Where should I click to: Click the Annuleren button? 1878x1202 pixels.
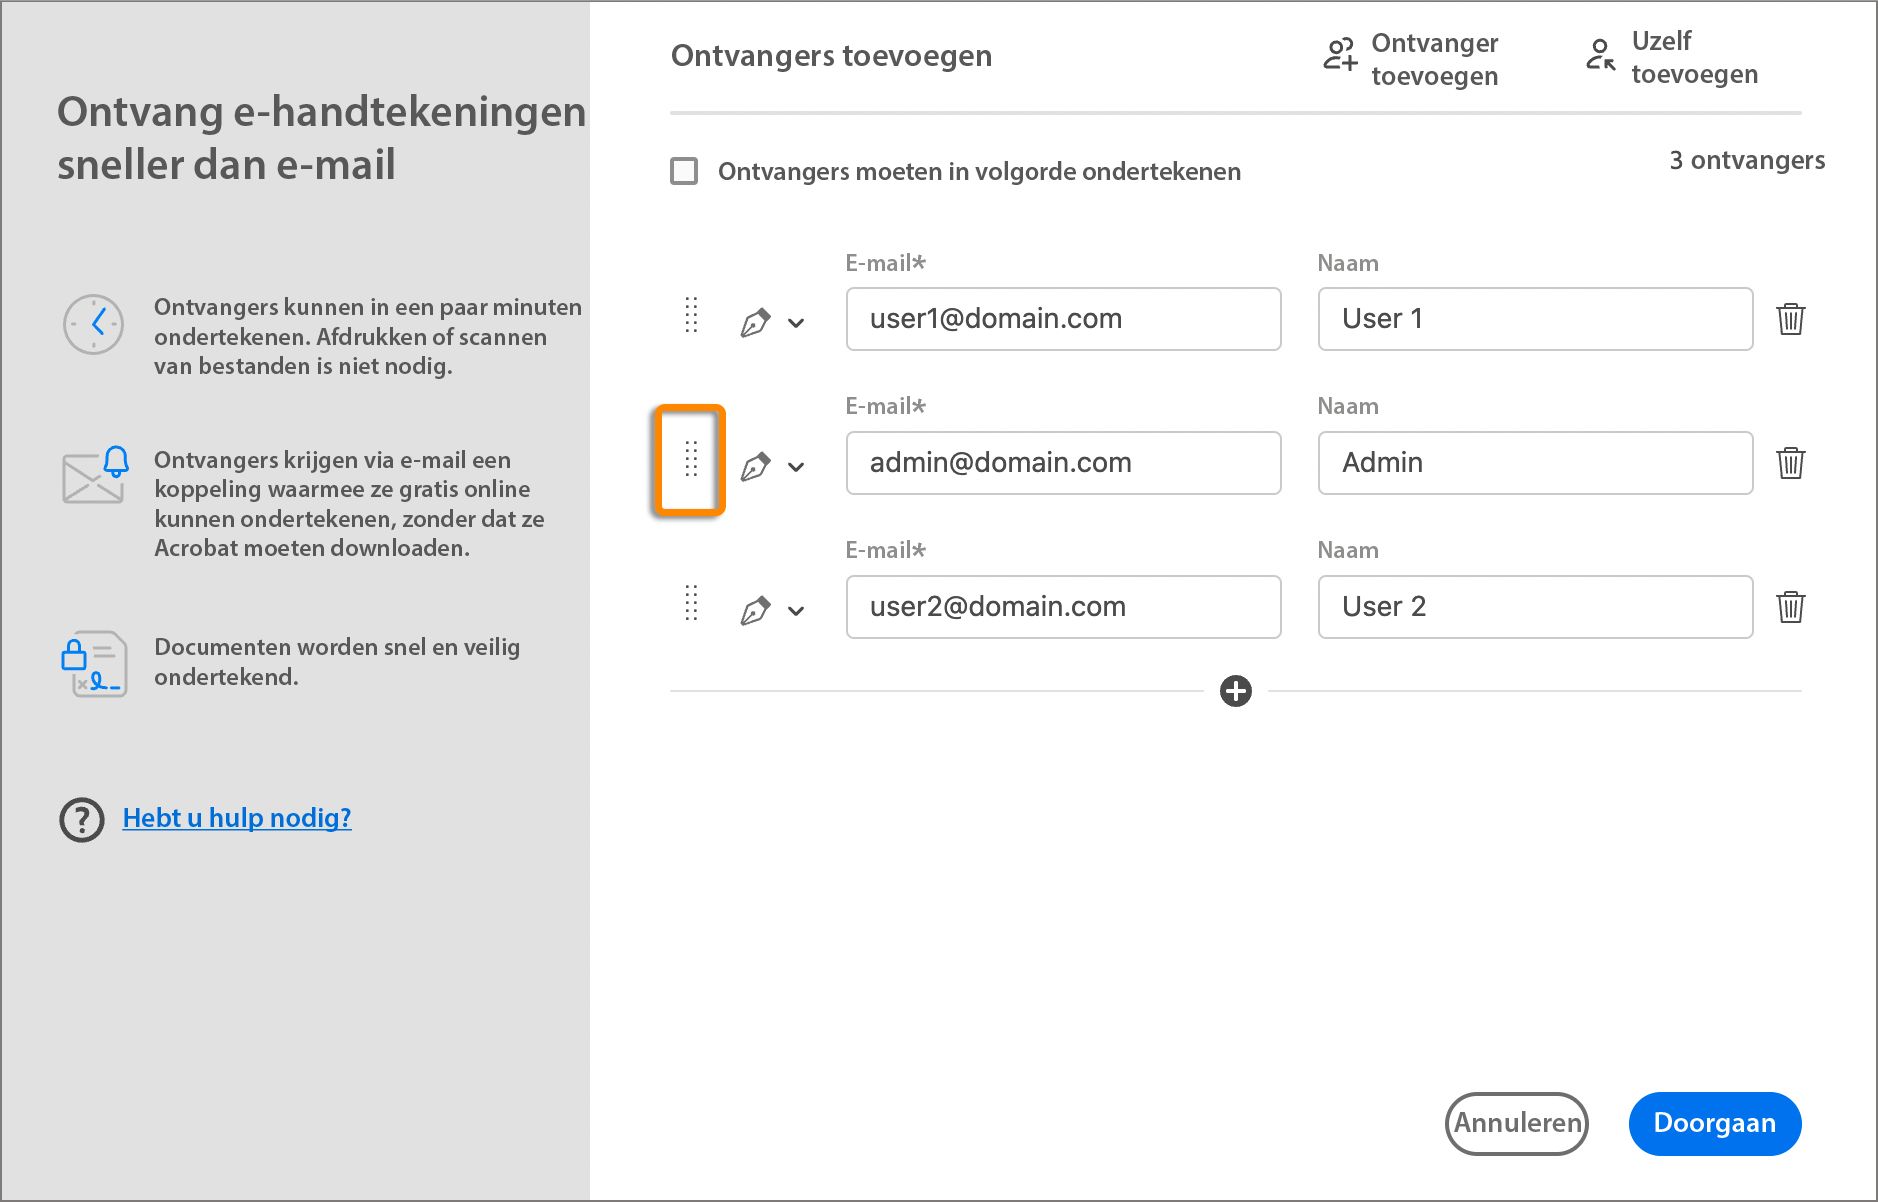[1516, 1123]
